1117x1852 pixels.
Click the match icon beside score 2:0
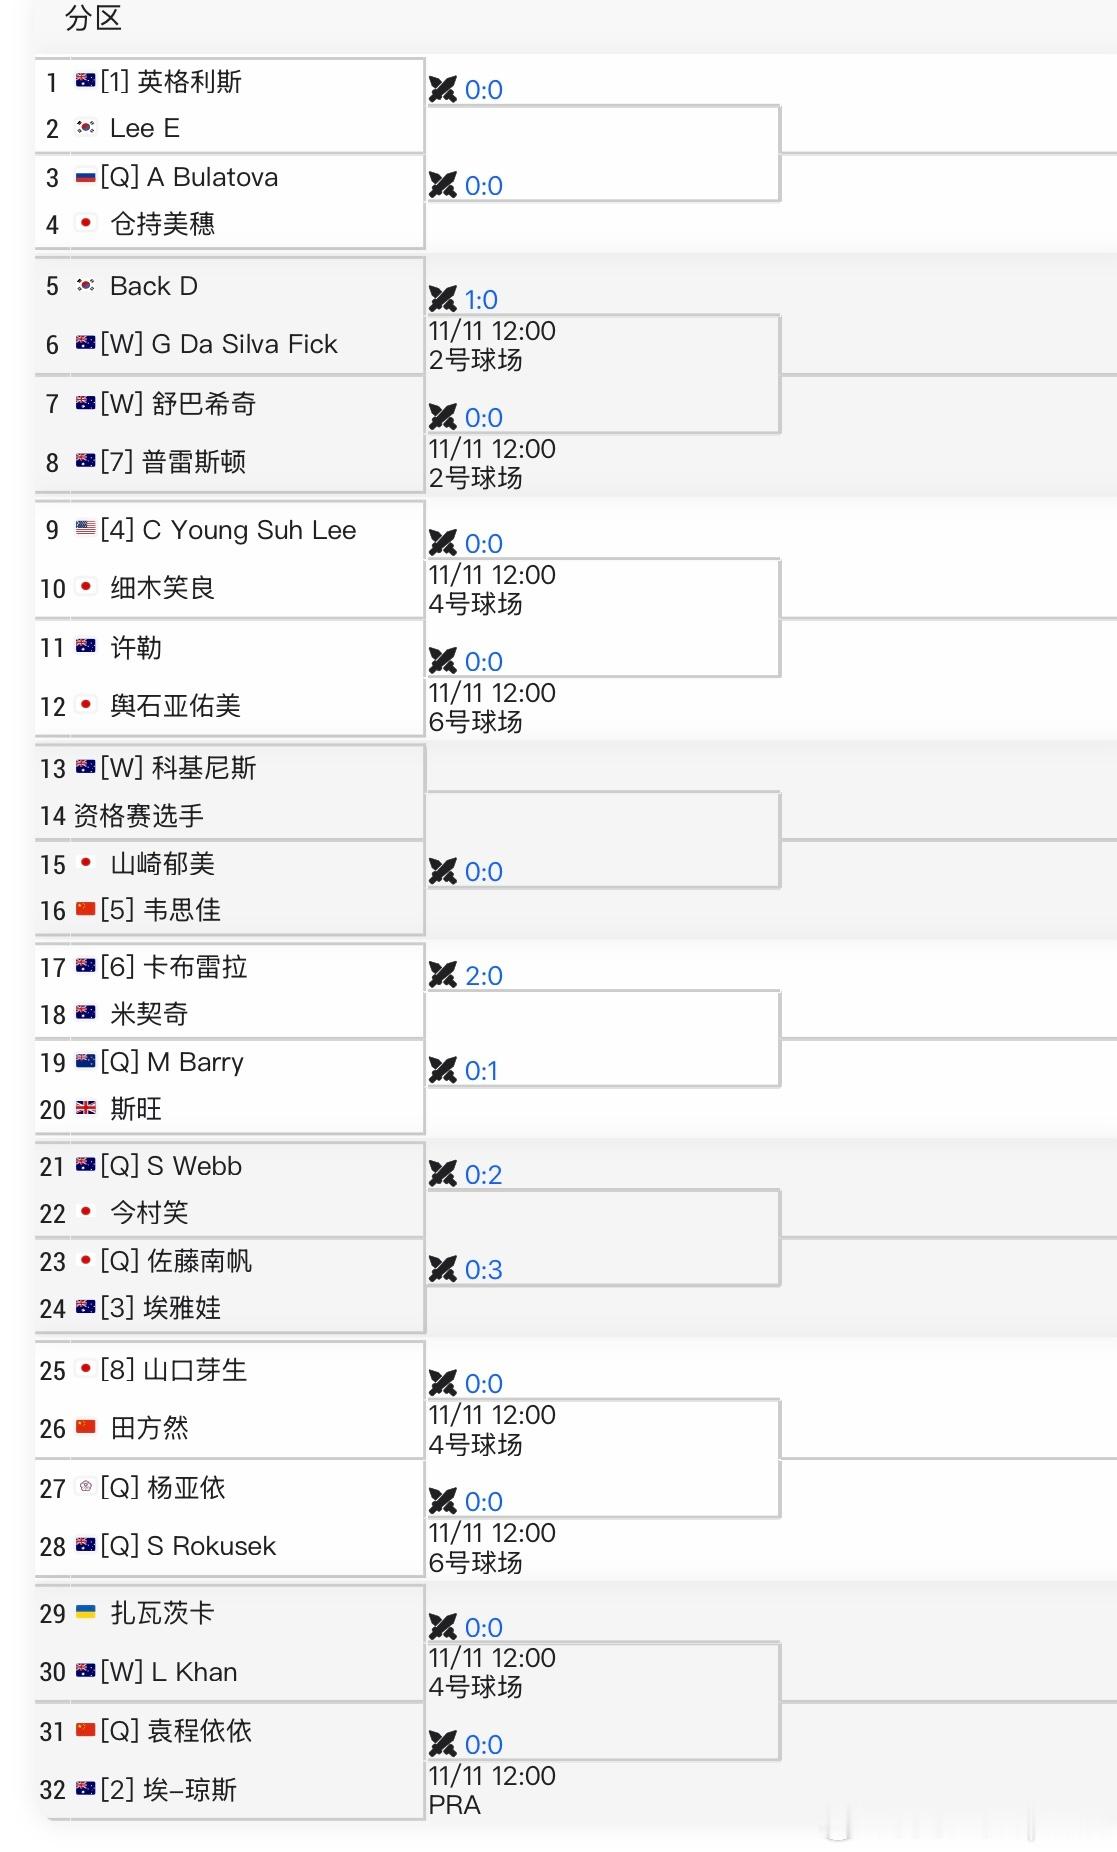(442, 975)
